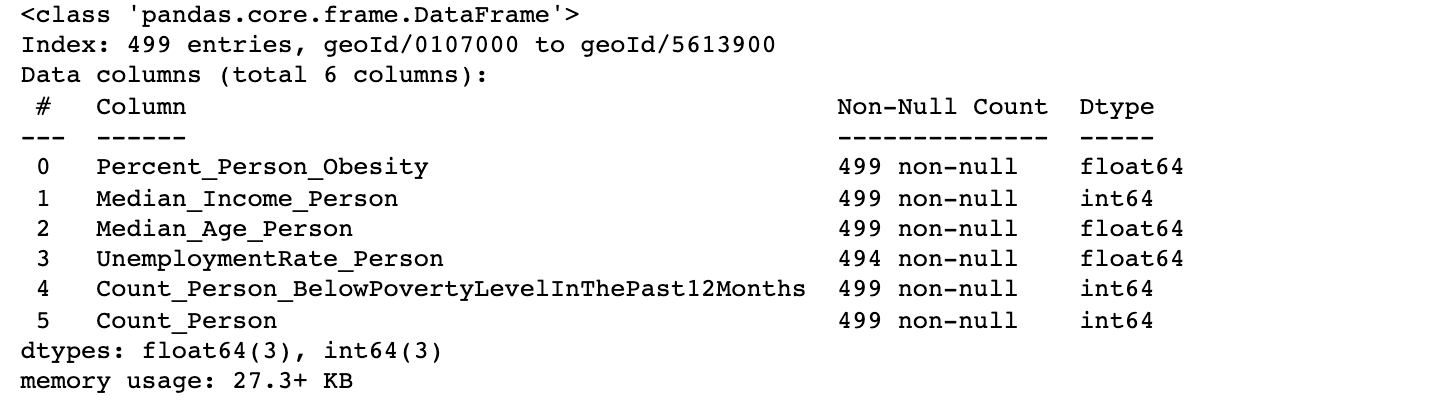The height and width of the screenshot is (406, 1450).
Task: Click the 'memory usage: 27.3+ KB' line
Action: 186,382
